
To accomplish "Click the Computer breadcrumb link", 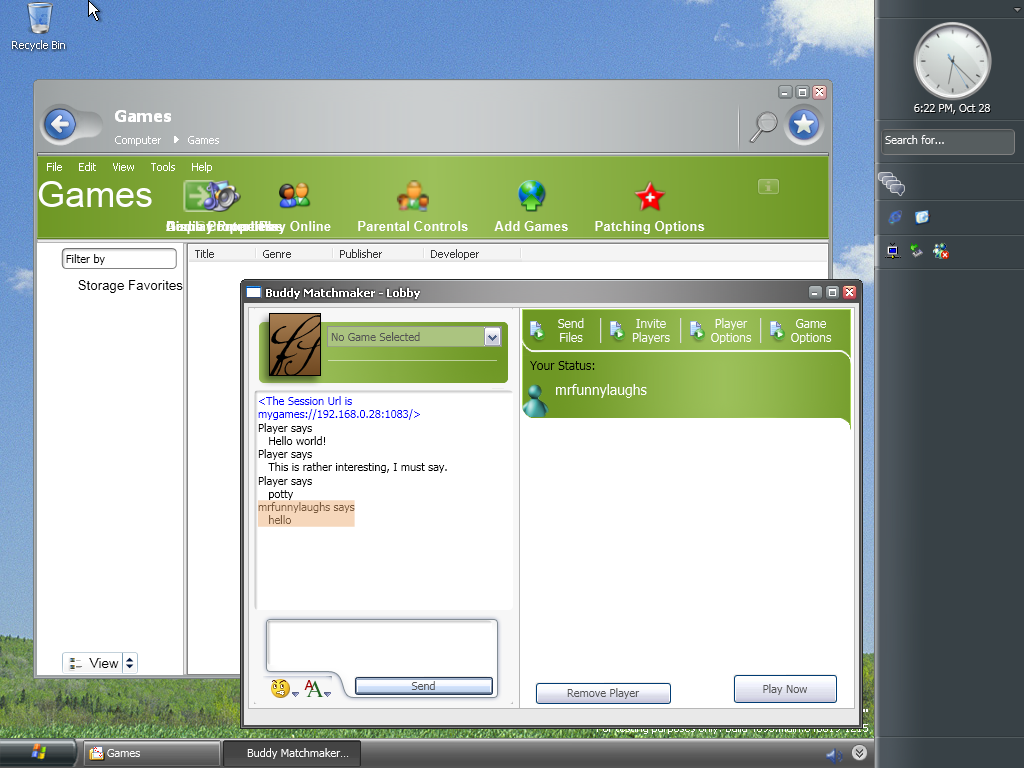I will (137, 140).
